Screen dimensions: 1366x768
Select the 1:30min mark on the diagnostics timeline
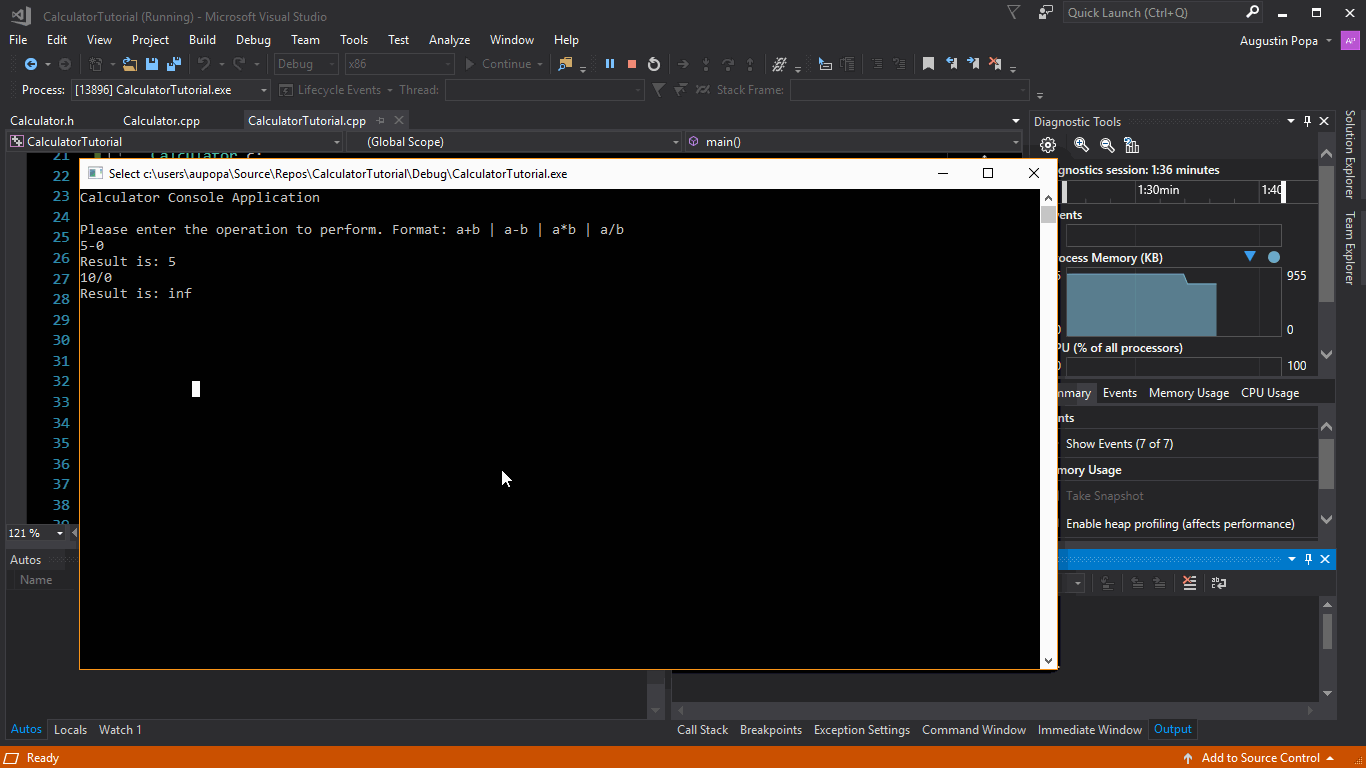pos(1159,189)
